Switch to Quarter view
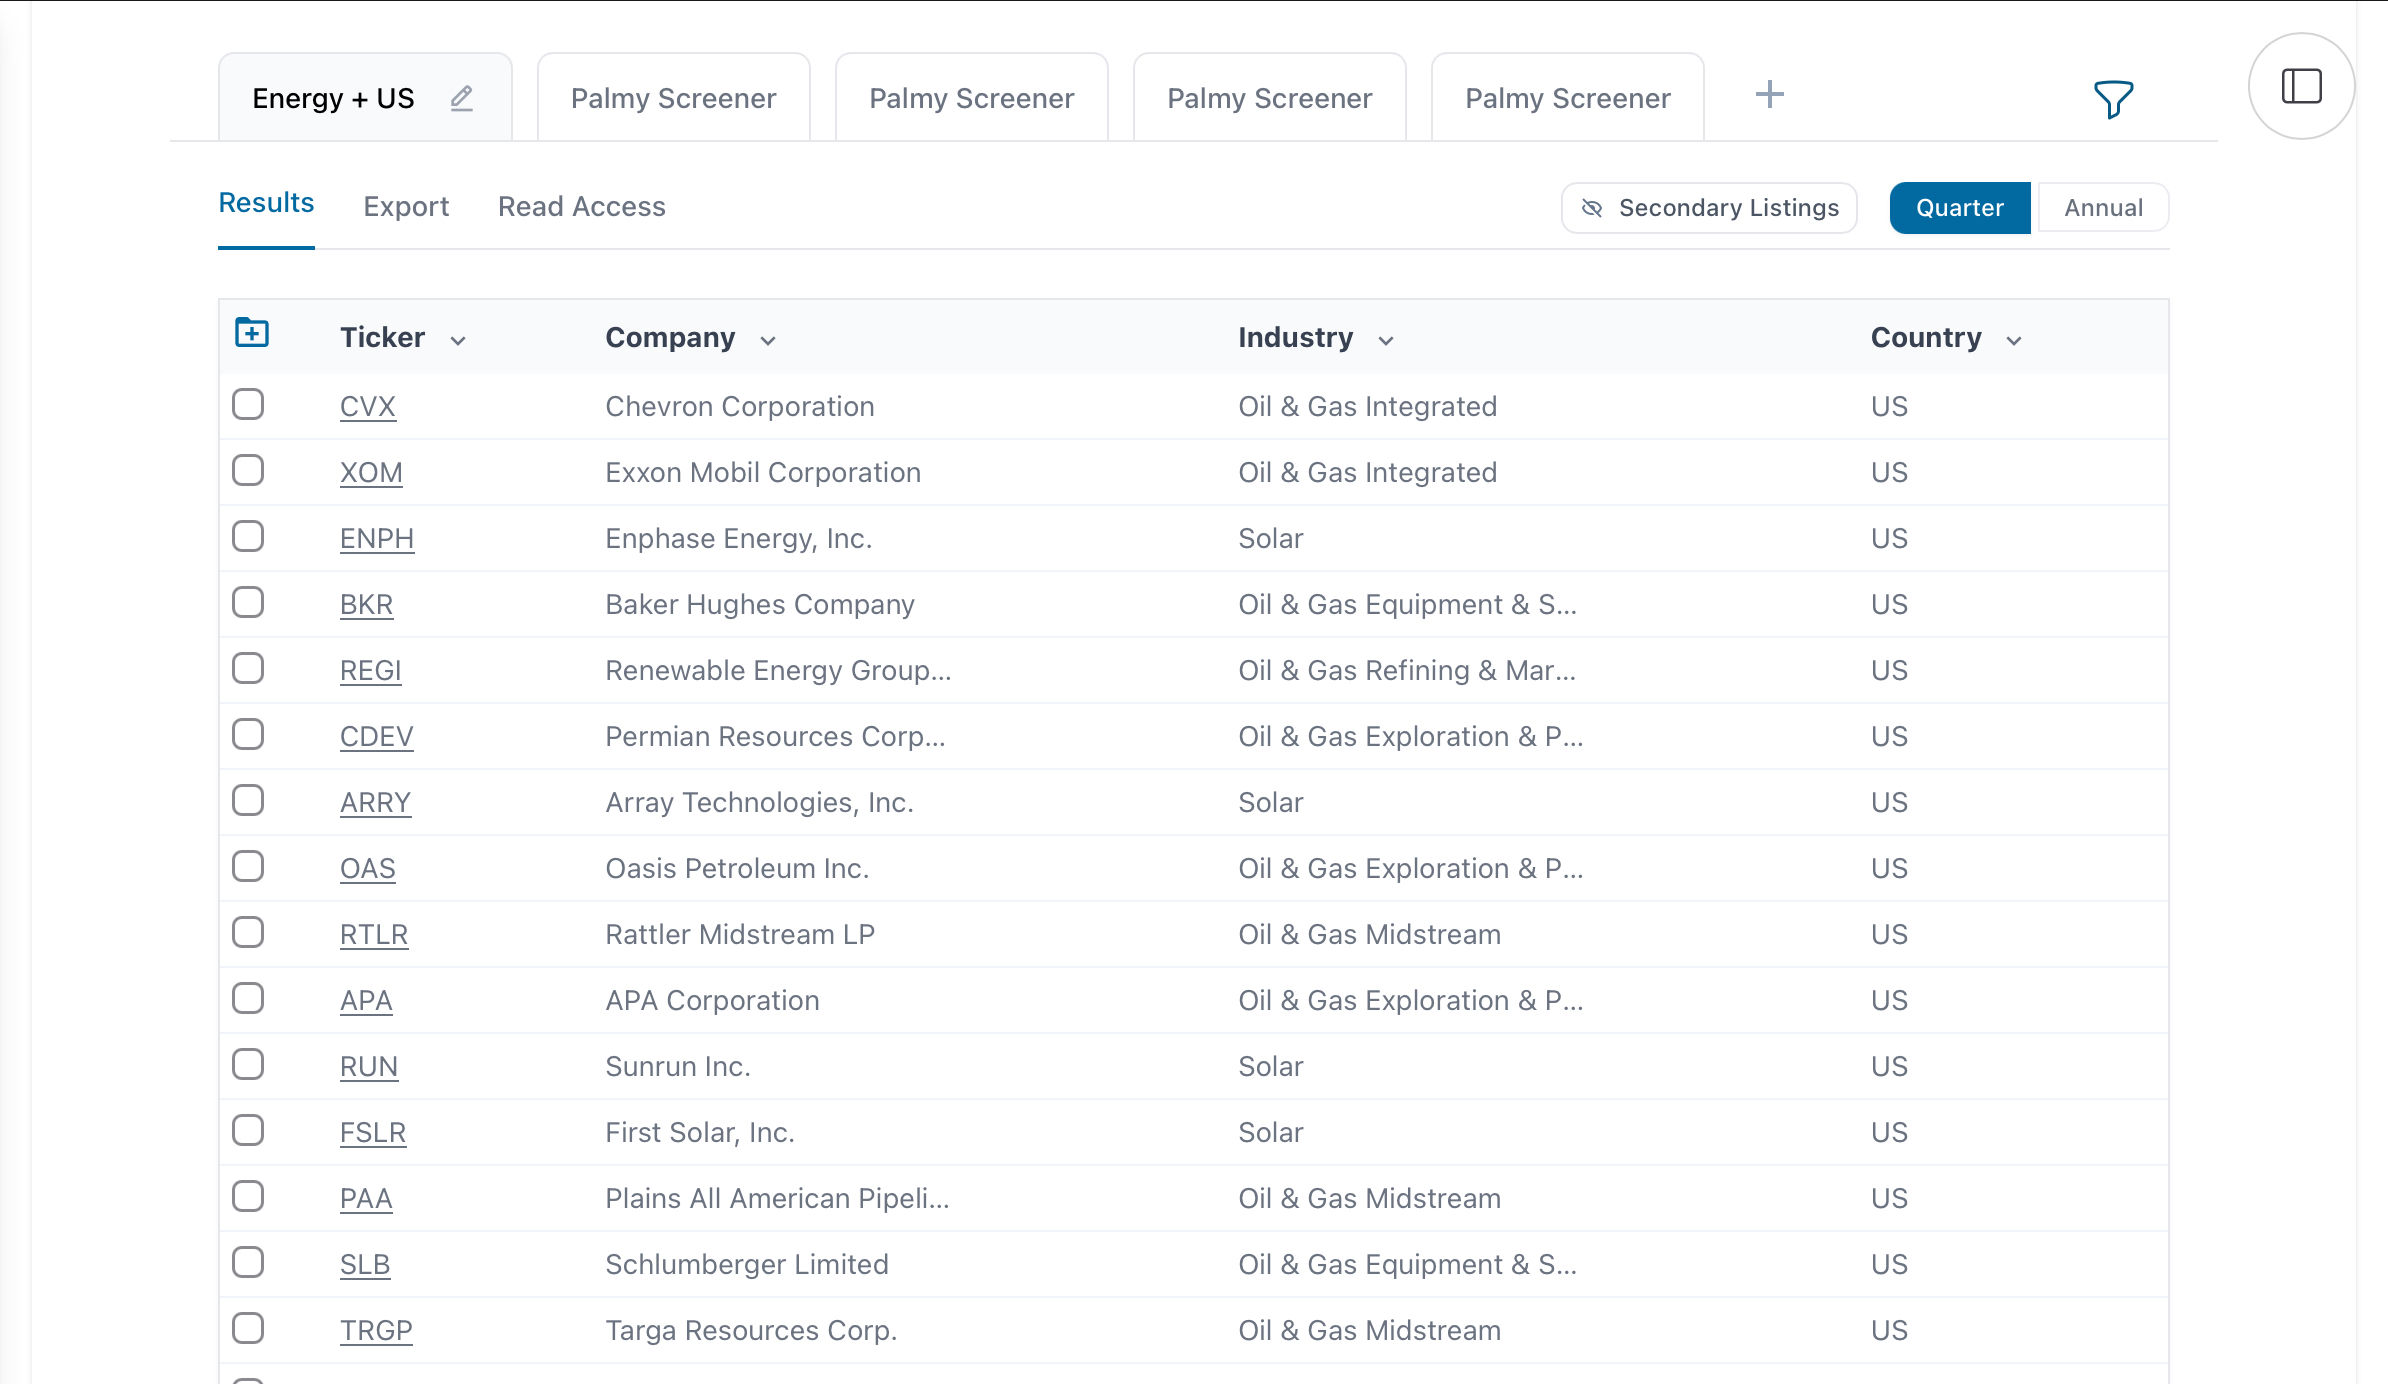The height and width of the screenshot is (1384, 2388). tap(1959, 208)
